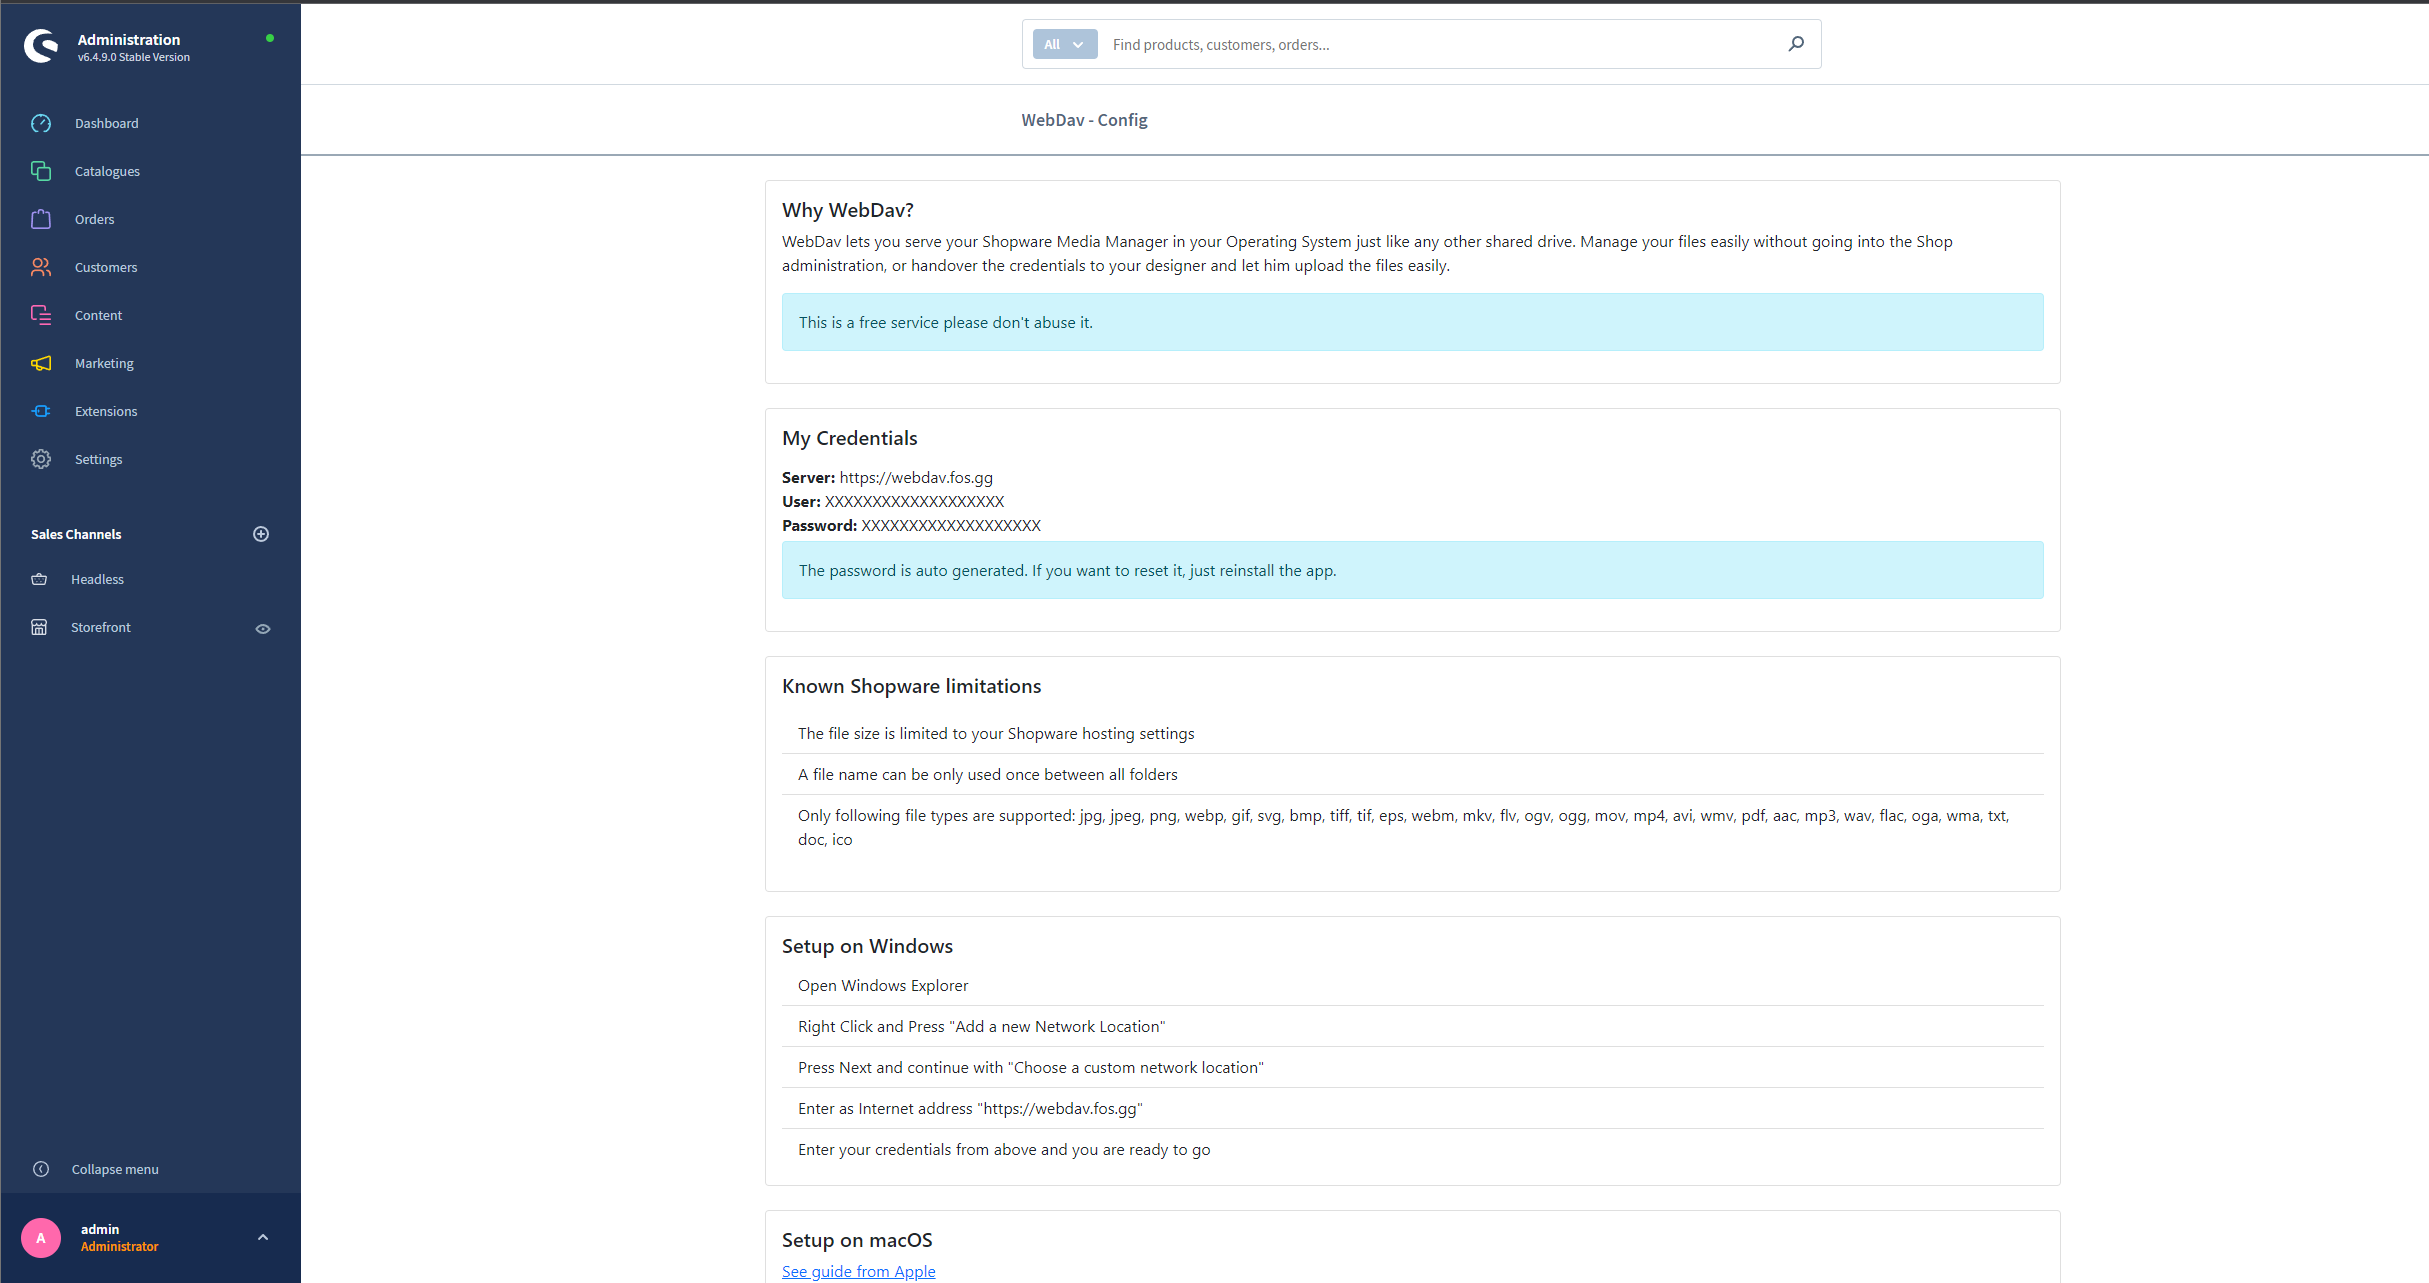
Task: Click the Orders icon in sidebar
Action: [42, 218]
